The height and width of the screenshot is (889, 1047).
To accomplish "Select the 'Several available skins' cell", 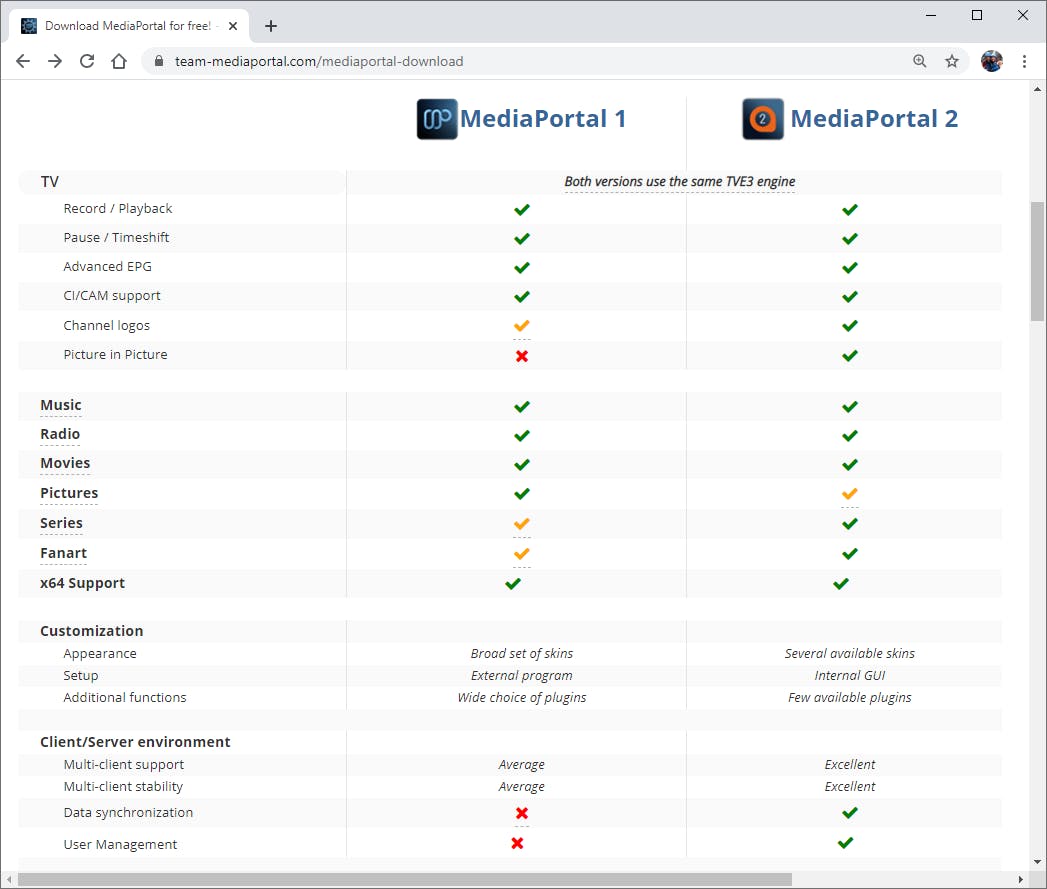I will [x=849, y=653].
